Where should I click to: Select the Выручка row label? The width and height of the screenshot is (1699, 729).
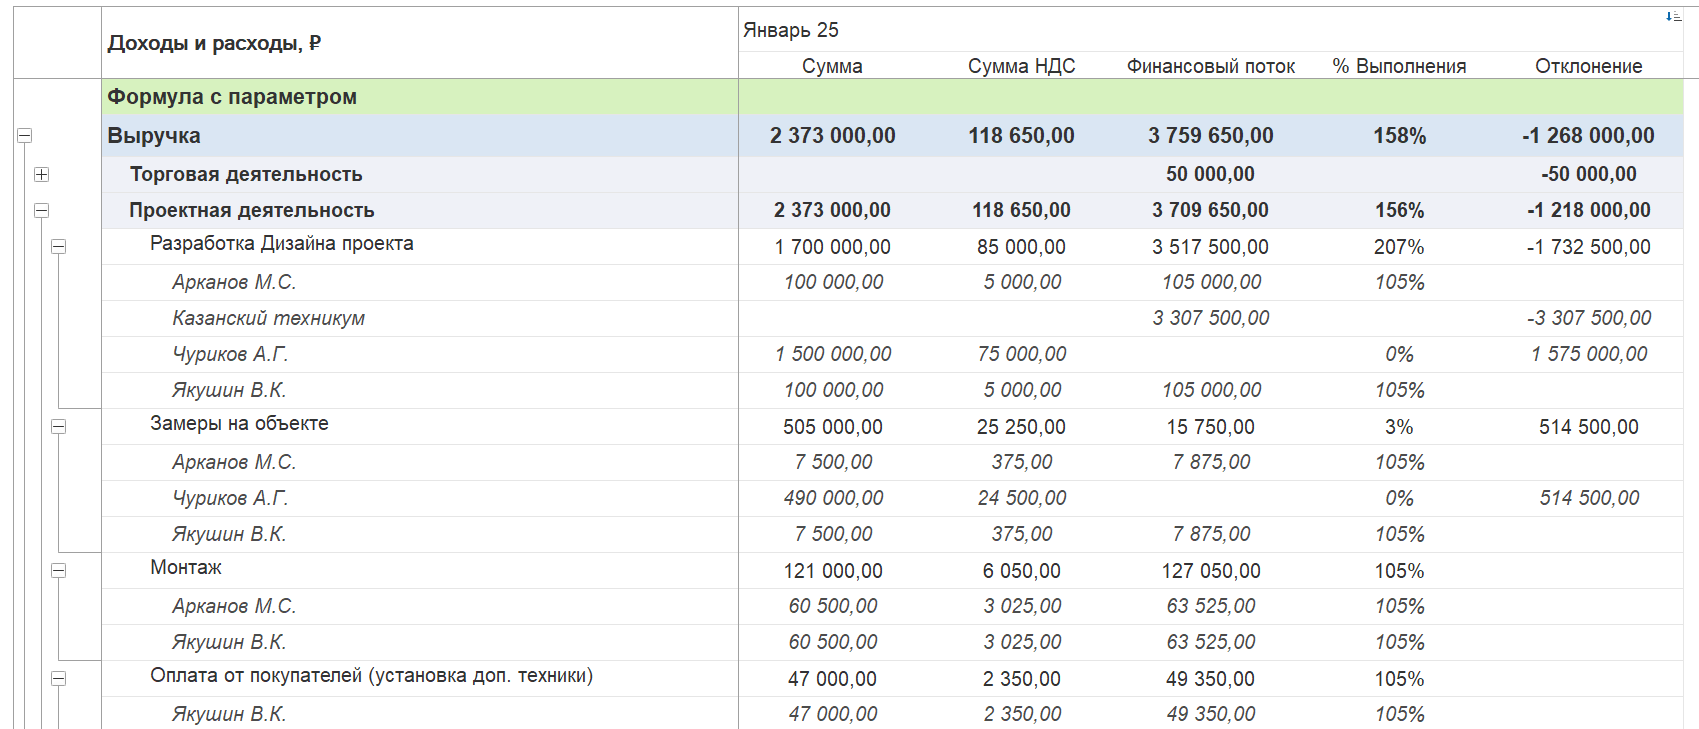(154, 136)
